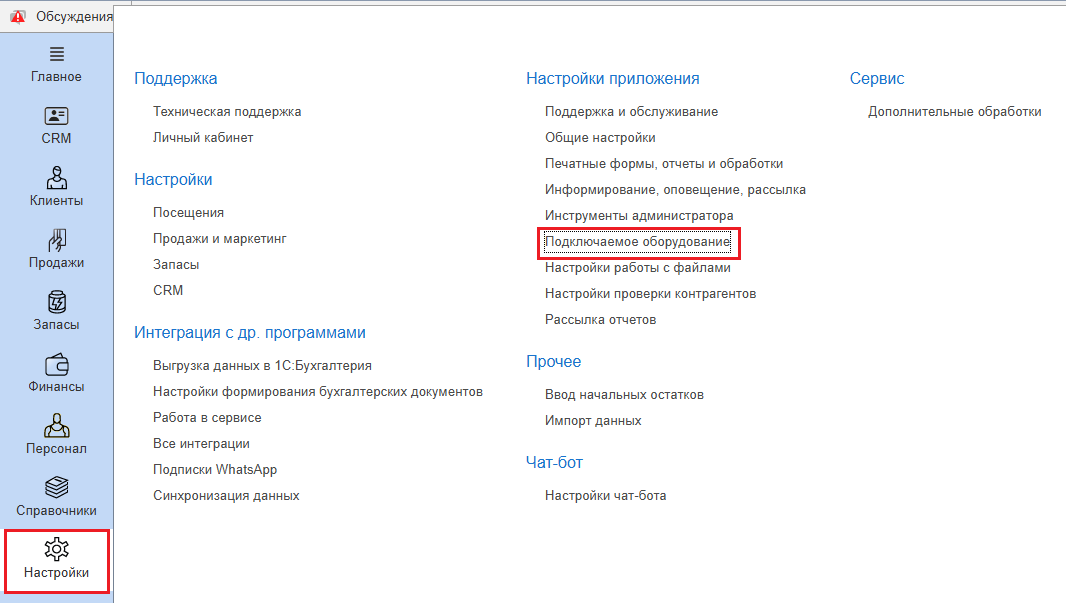Open Личный кабинет
1066x603 pixels.
tap(203, 137)
